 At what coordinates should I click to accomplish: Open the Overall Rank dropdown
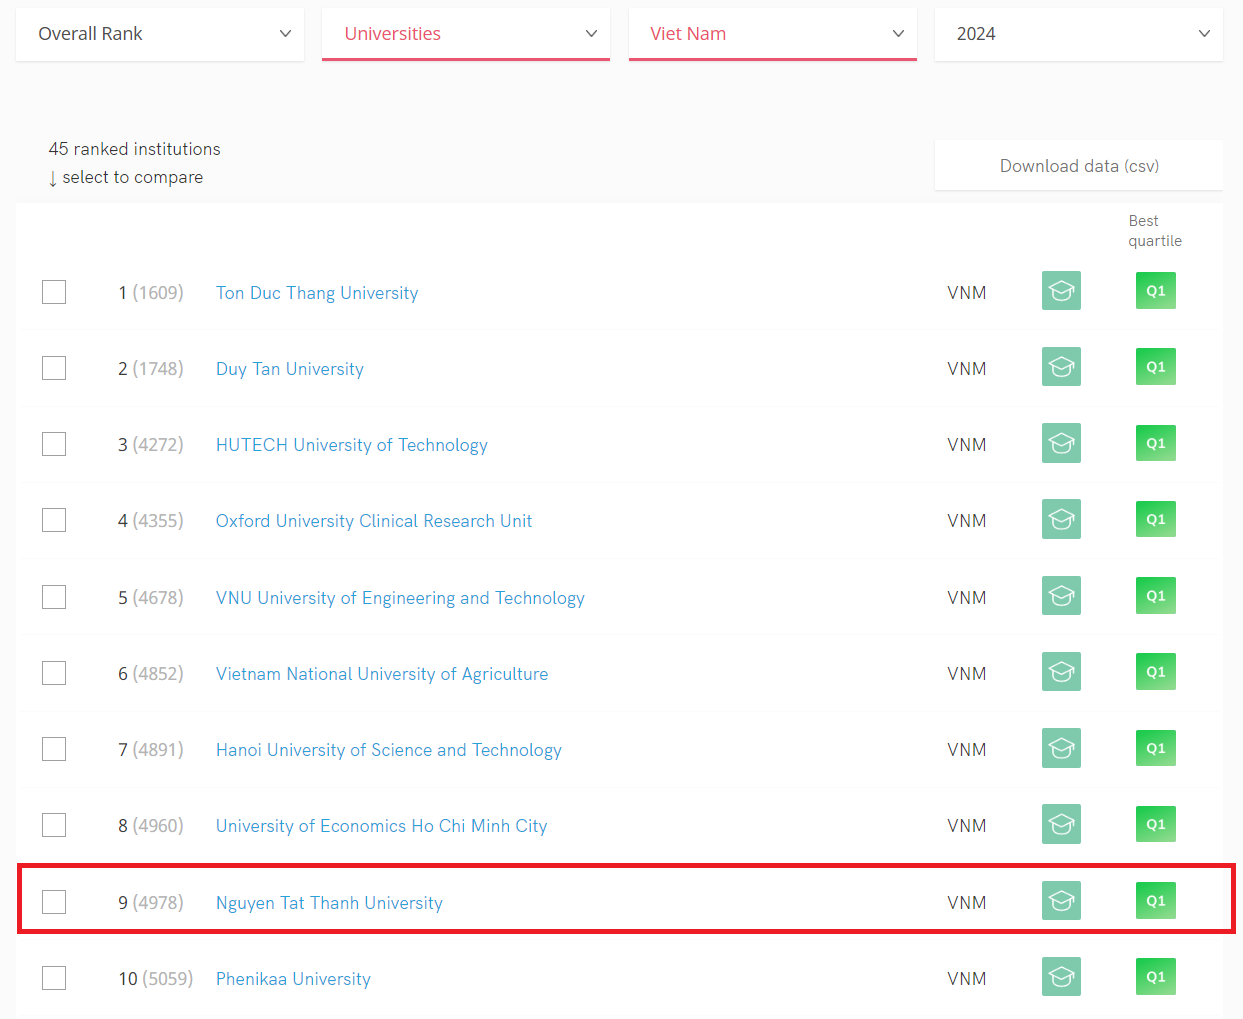[x=160, y=34]
